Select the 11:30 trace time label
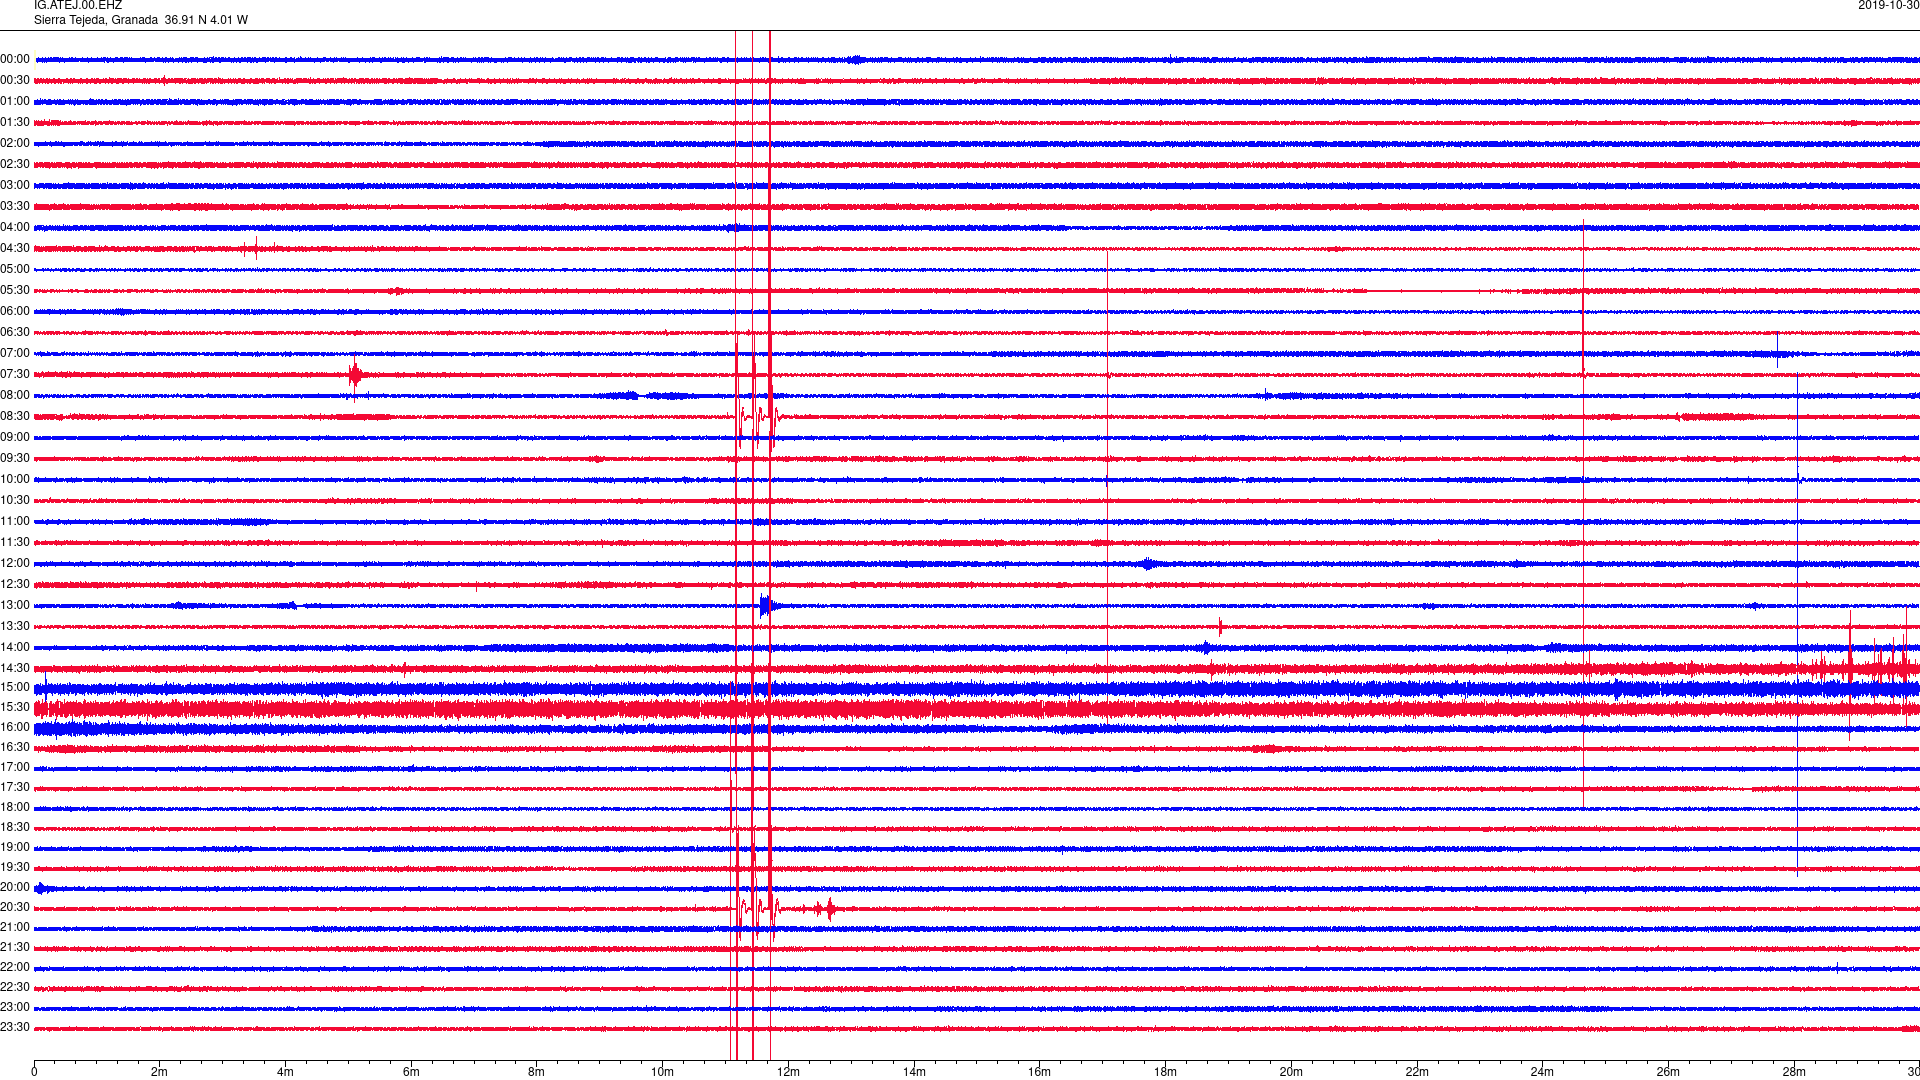This screenshot has height=1080, width=1920. [15, 542]
